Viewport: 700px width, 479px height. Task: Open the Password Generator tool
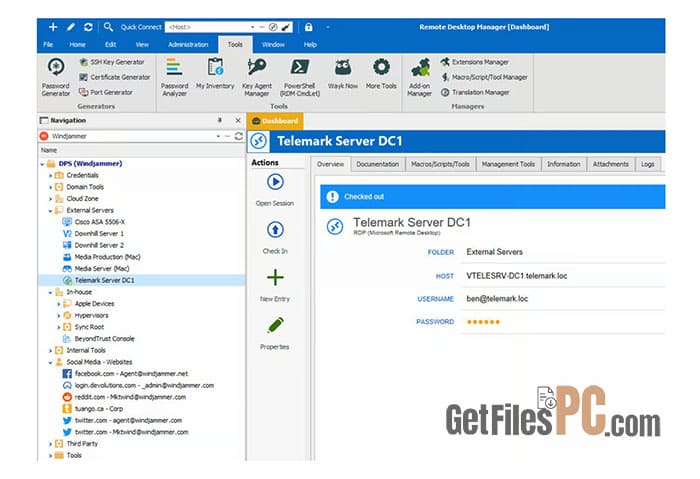point(56,77)
